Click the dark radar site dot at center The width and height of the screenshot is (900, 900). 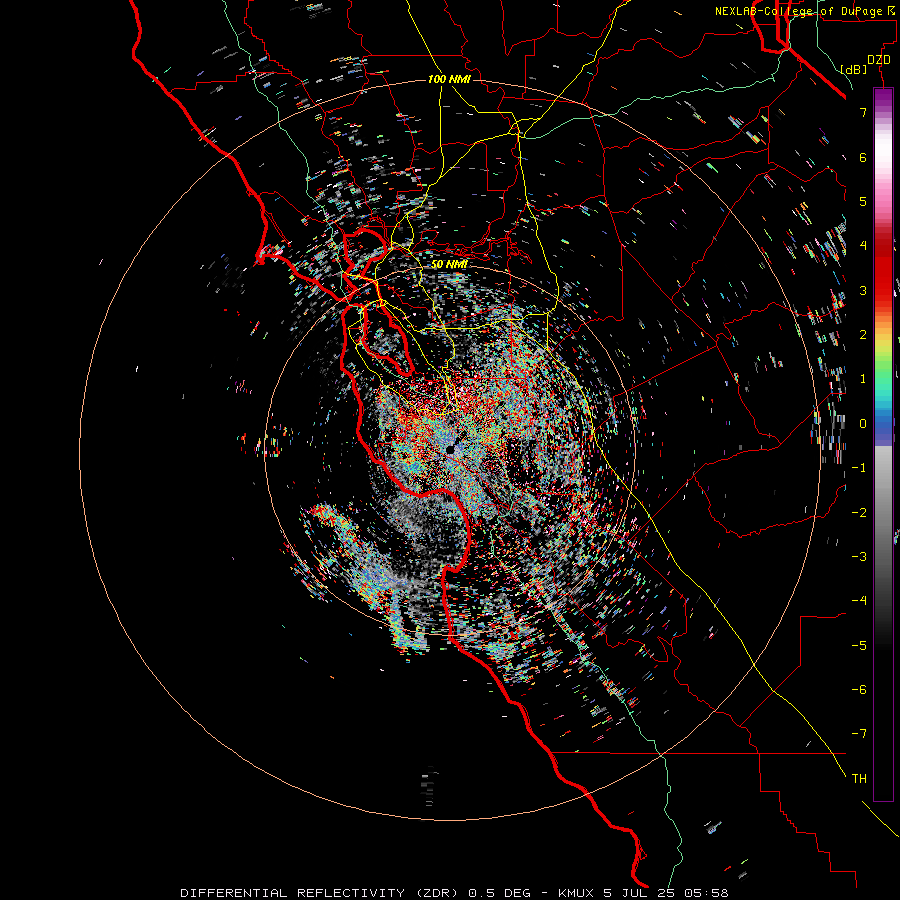(x=451, y=449)
